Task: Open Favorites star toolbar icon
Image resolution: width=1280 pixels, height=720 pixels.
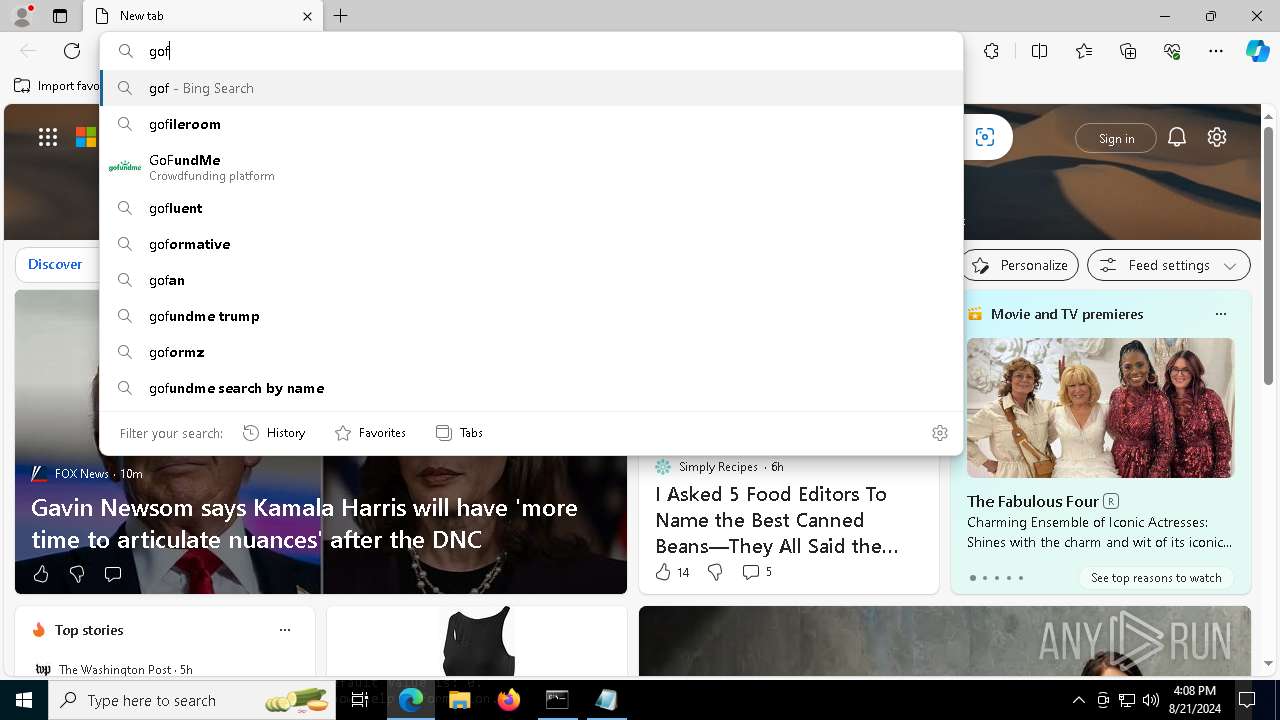Action: coord(1084,51)
